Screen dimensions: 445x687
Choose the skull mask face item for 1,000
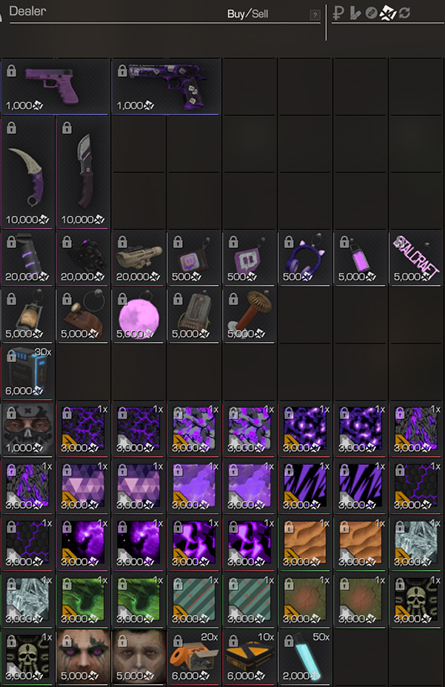point(28,429)
